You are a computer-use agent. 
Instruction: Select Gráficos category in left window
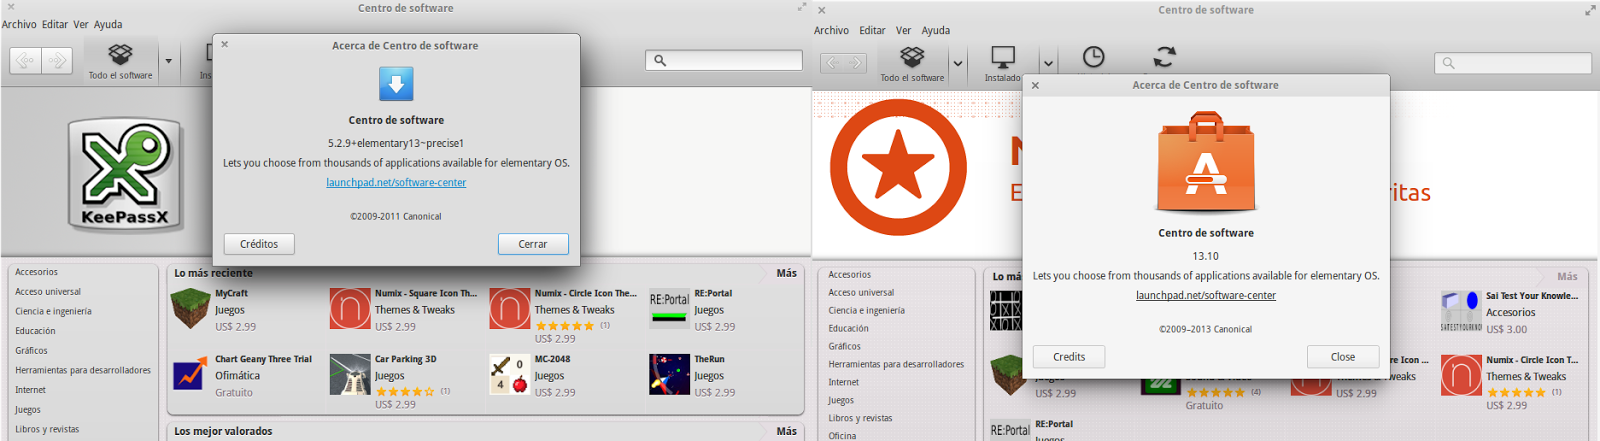coord(31,351)
